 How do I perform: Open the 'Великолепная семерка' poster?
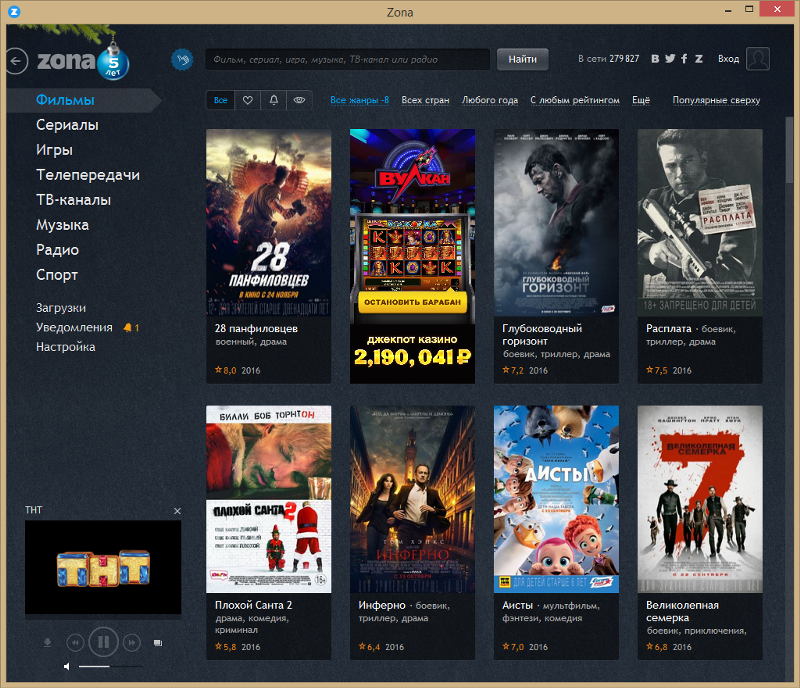pyautogui.click(x=700, y=499)
